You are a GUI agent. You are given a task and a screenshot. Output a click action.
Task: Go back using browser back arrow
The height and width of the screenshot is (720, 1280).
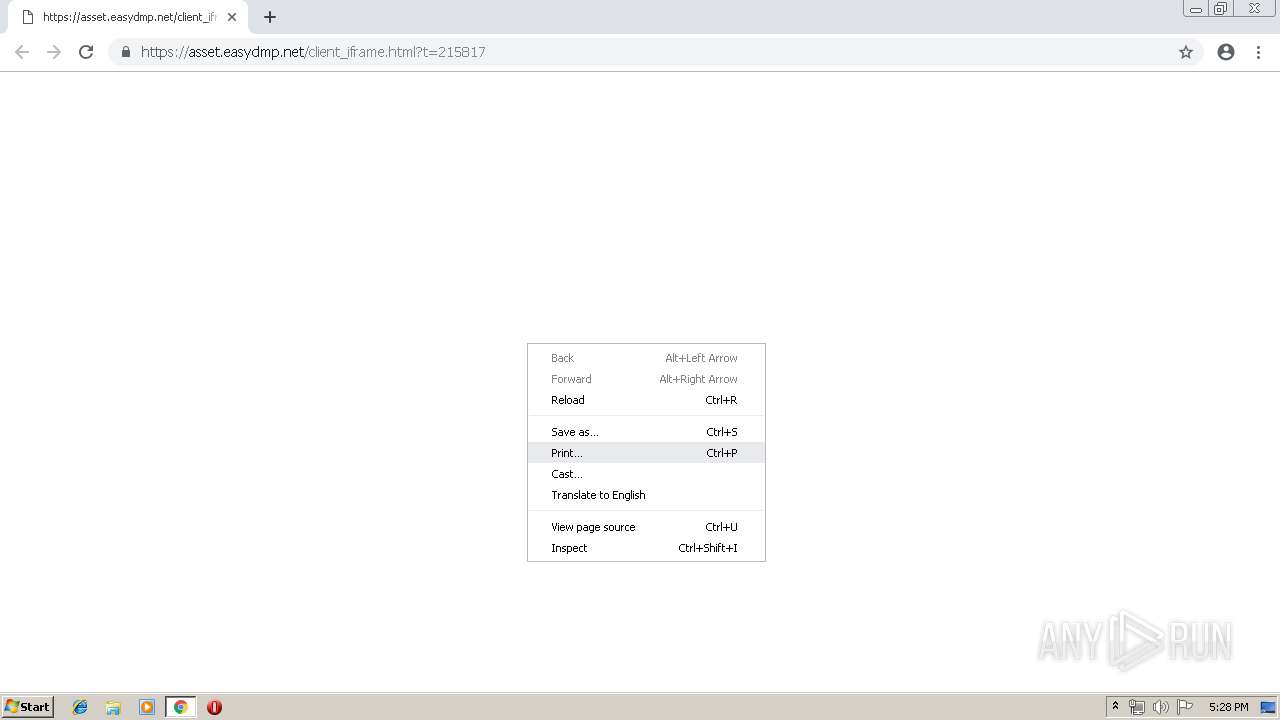click(22, 52)
